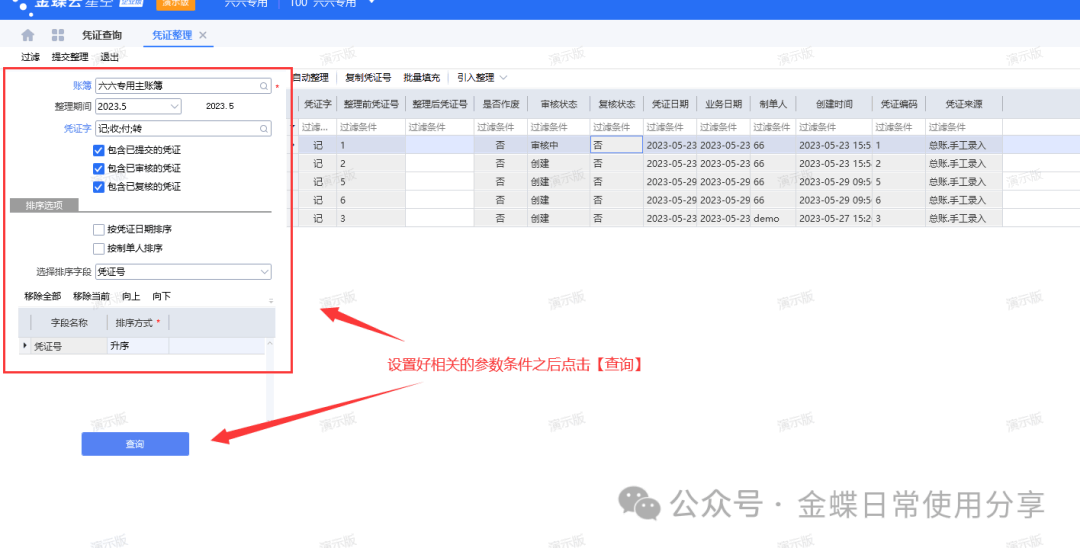Open the 整理期间 2023.5 dropdown

coord(174,106)
